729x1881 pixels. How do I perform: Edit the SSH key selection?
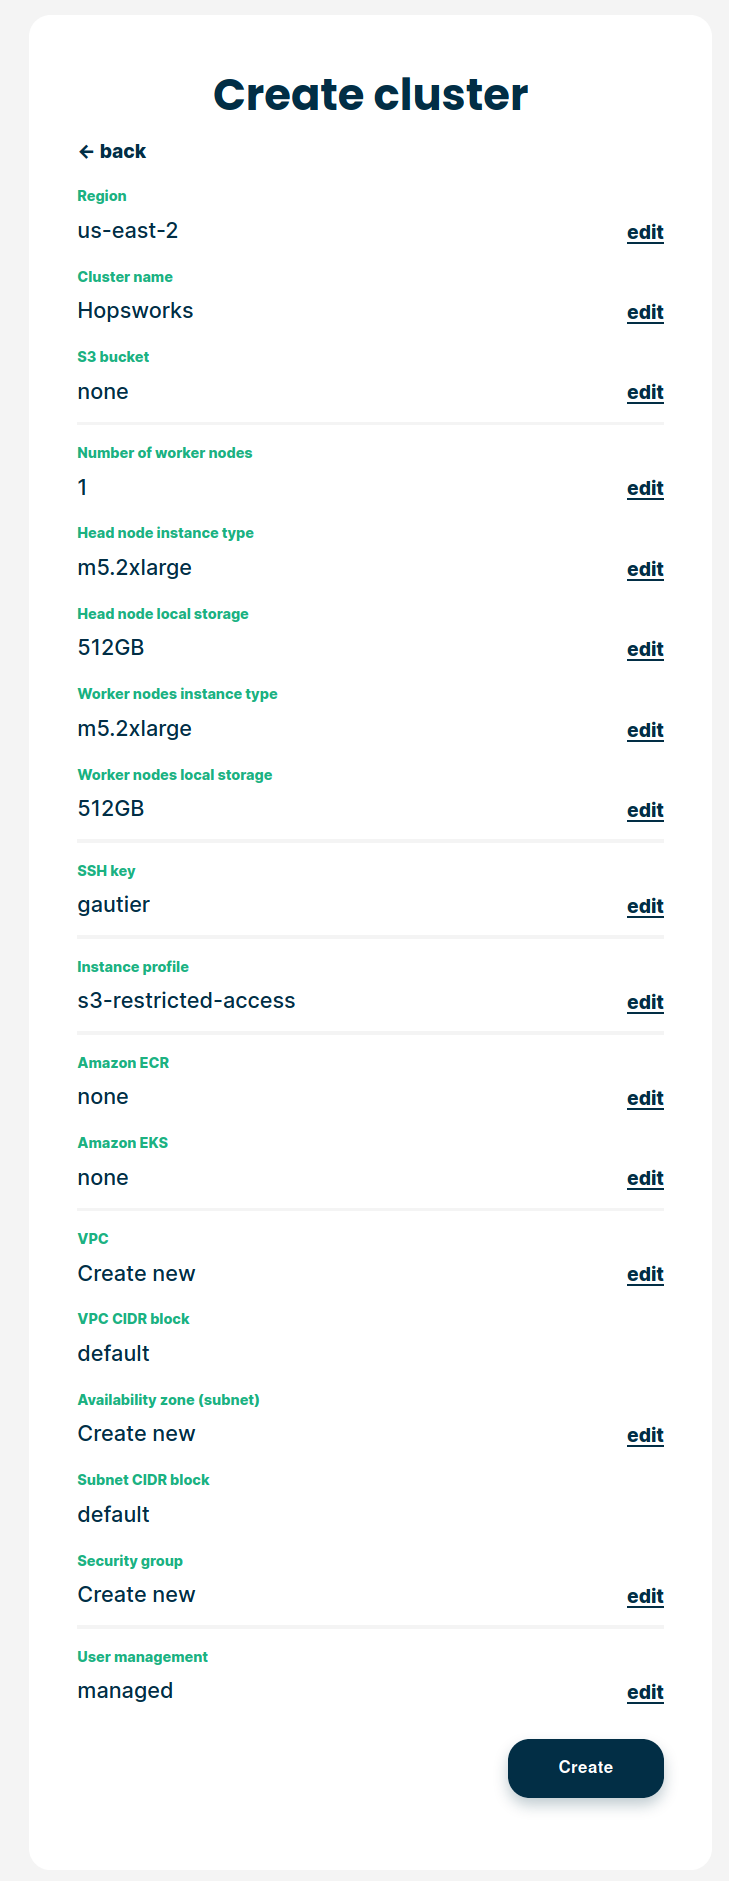pos(645,906)
